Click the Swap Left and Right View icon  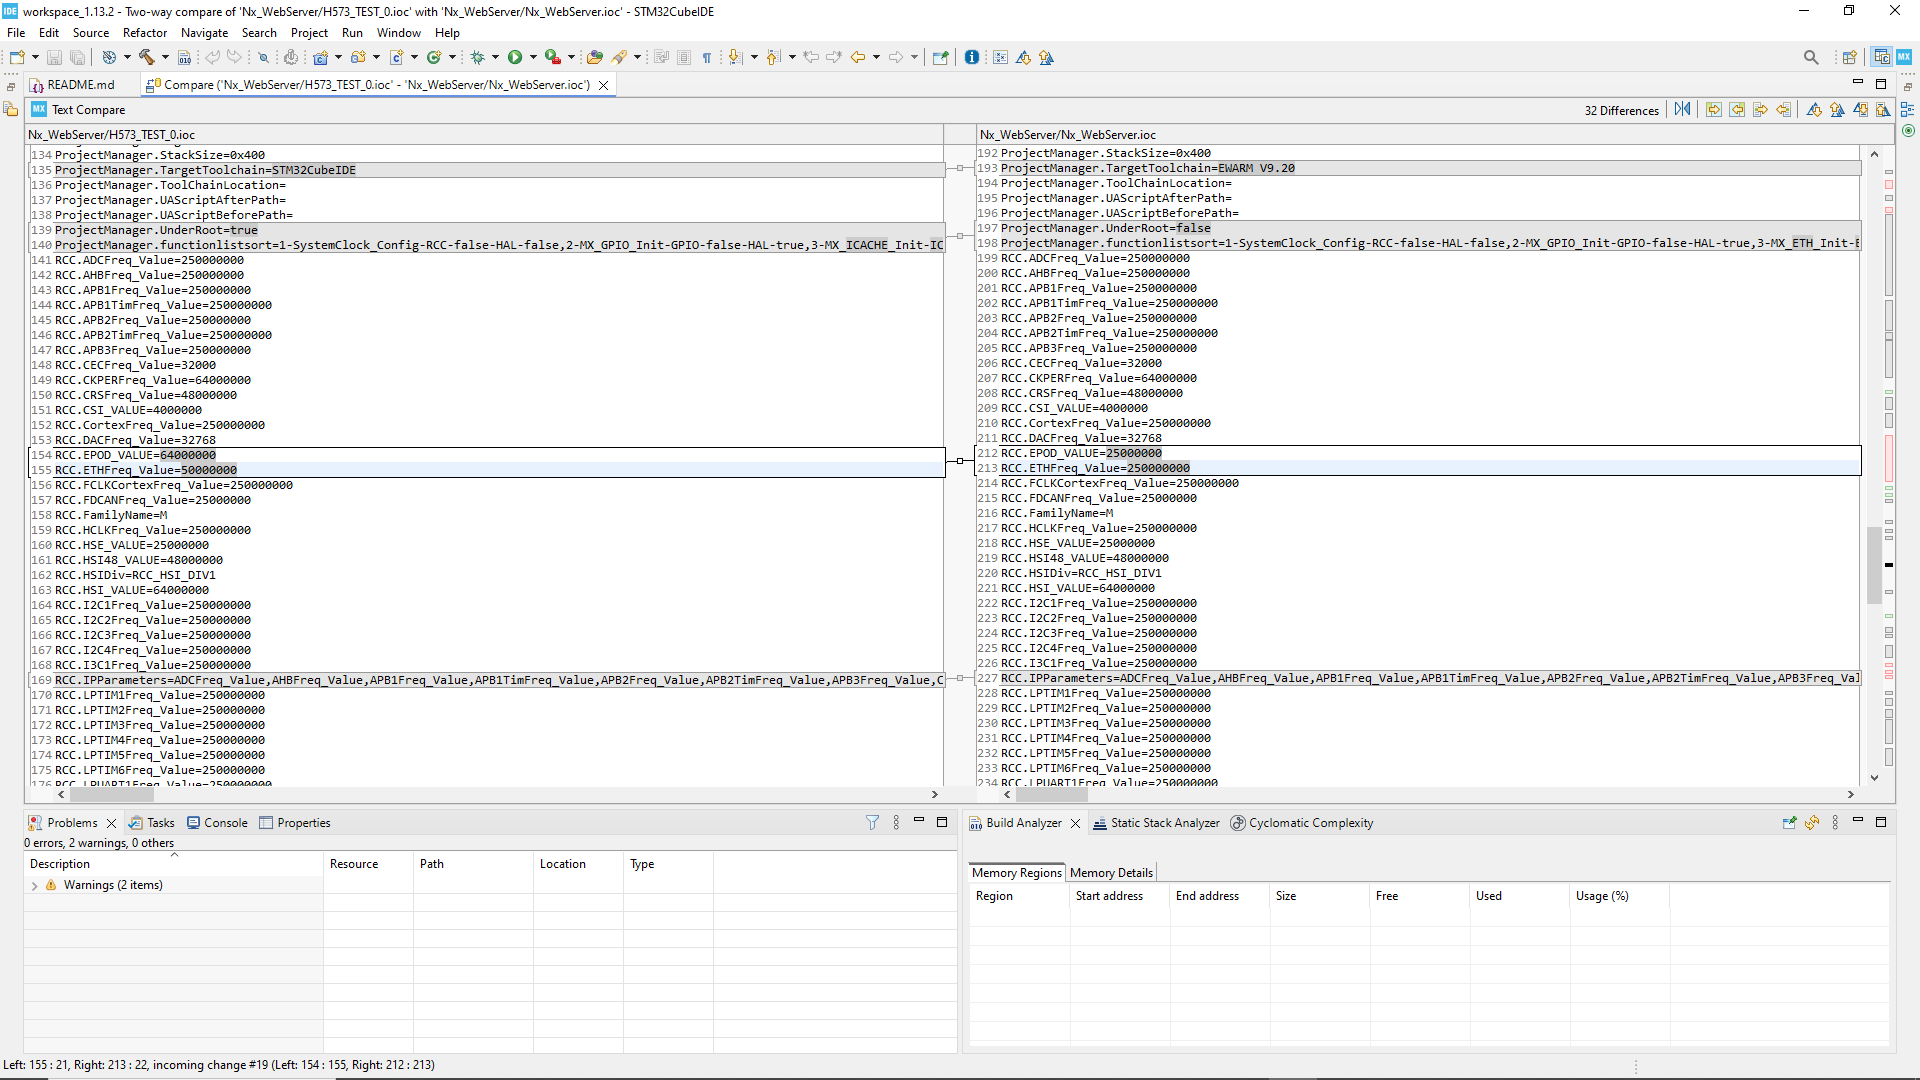point(1683,110)
